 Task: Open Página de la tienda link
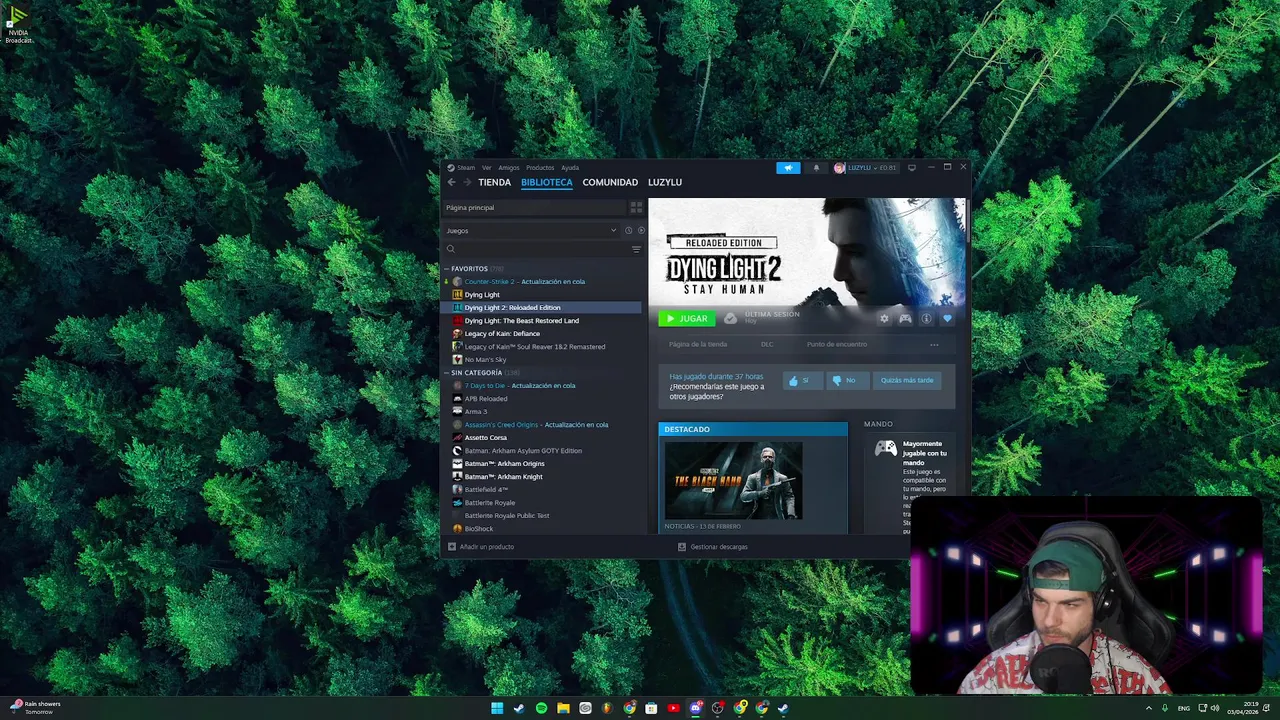click(x=698, y=345)
